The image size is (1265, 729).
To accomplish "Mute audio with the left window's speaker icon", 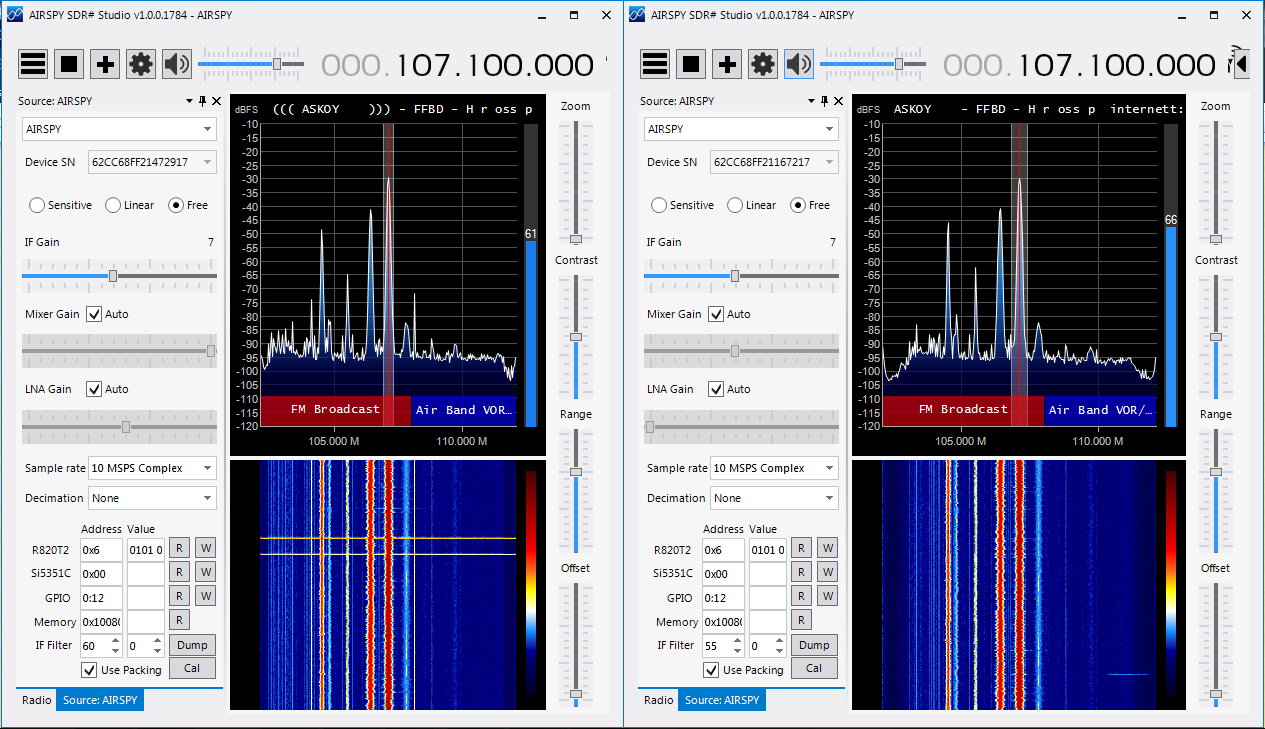I will (x=177, y=65).
